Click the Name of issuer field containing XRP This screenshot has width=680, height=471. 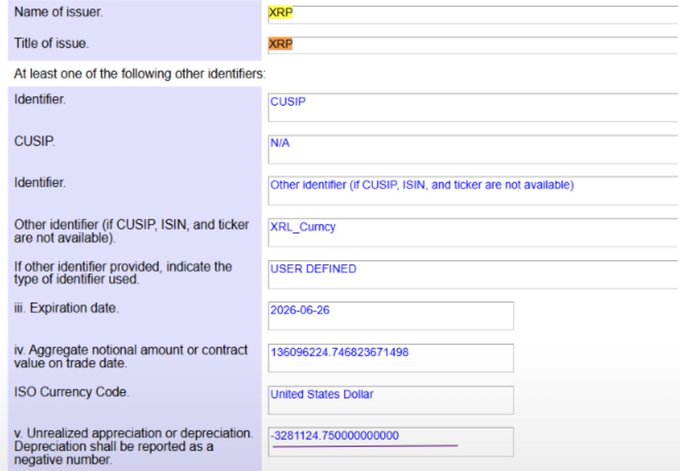[474, 15]
